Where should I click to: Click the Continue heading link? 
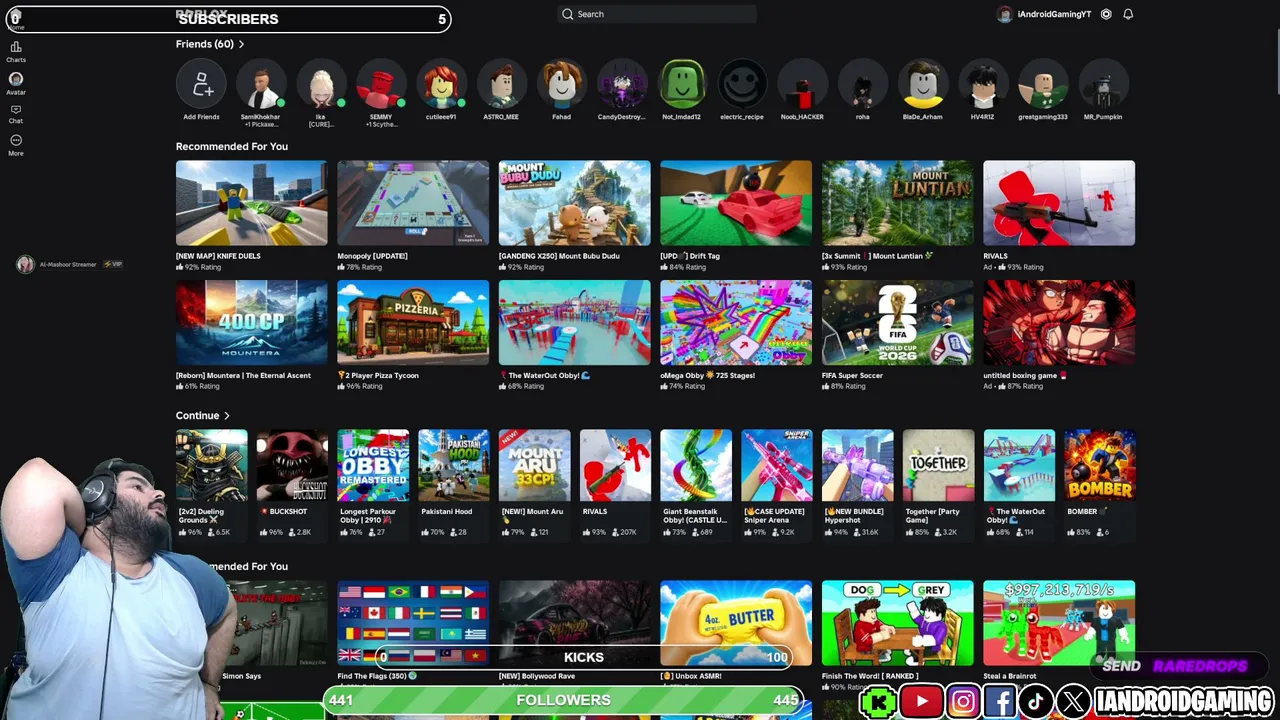pyautogui.click(x=197, y=416)
